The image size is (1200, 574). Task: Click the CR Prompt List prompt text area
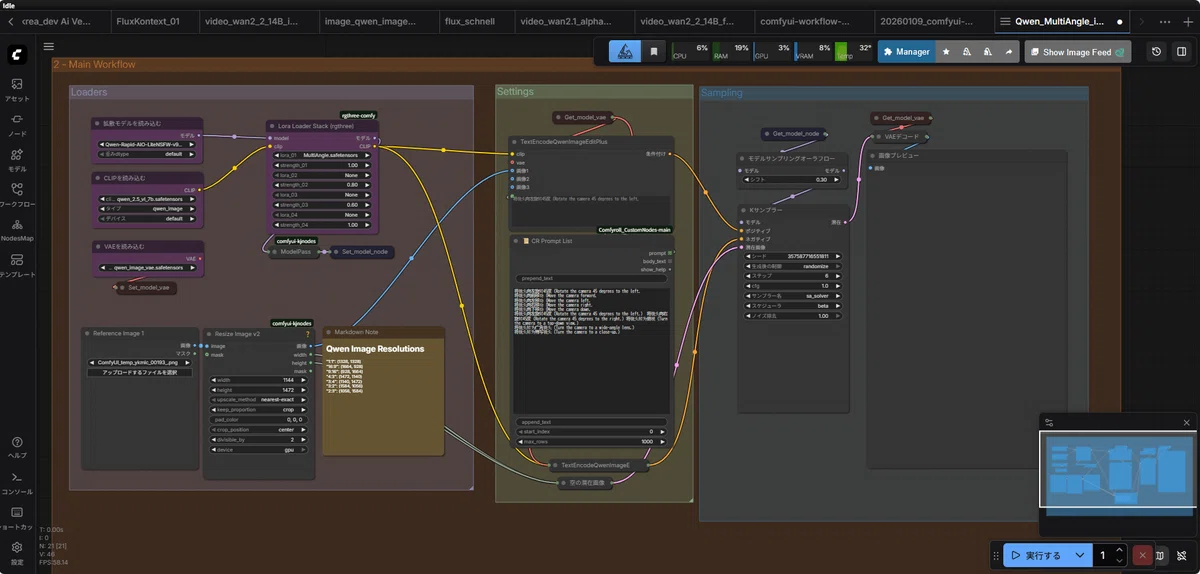coord(591,350)
